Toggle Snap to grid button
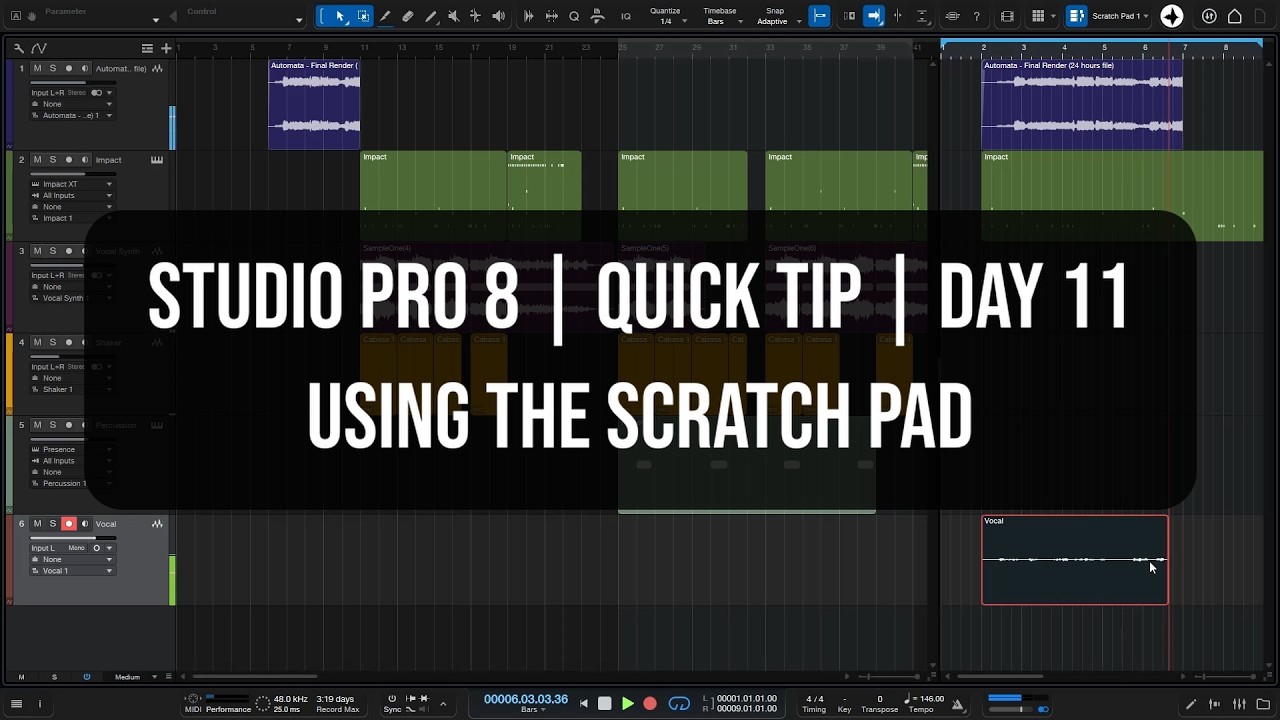Image resolution: width=1280 pixels, height=720 pixels. pyautogui.click(x=819, y=16)
